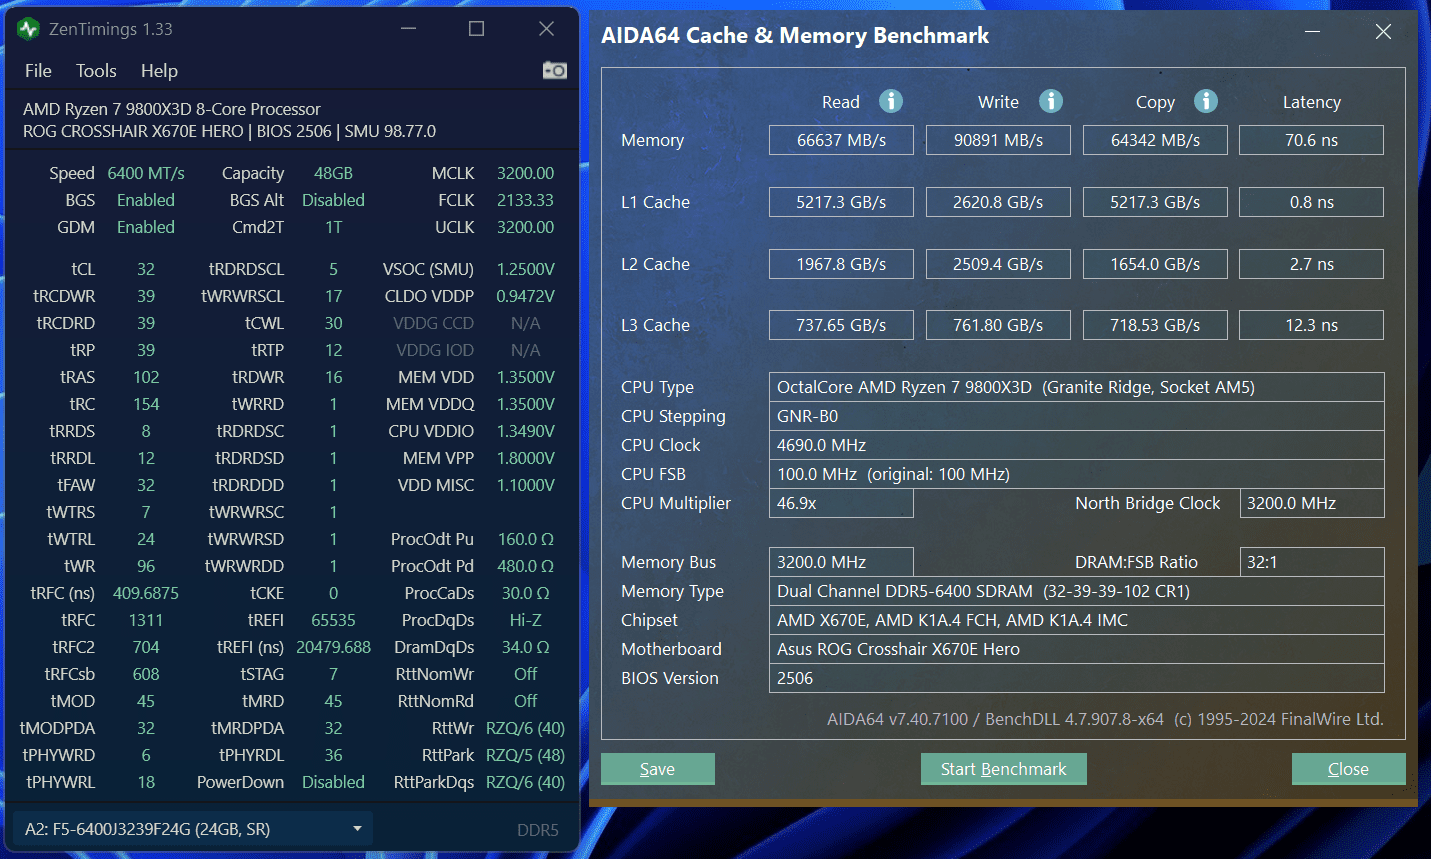Open the File menu in ZenTimings

[38, 71]
